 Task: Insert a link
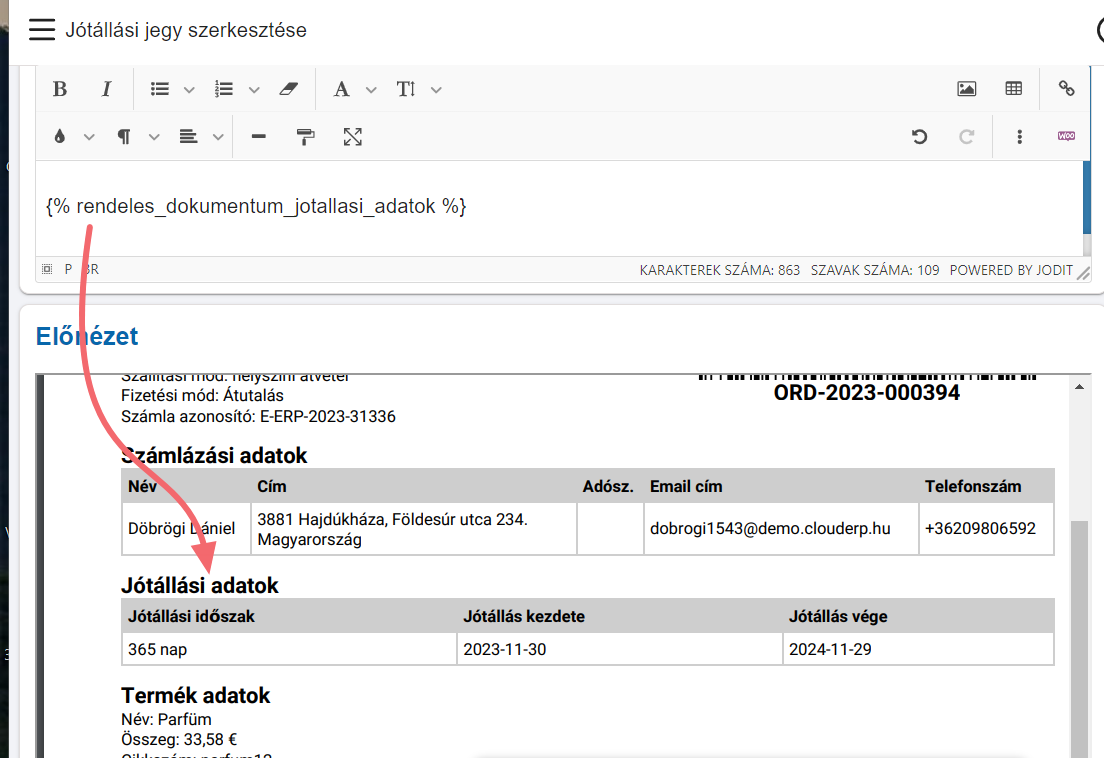[x=1067, y=89]
